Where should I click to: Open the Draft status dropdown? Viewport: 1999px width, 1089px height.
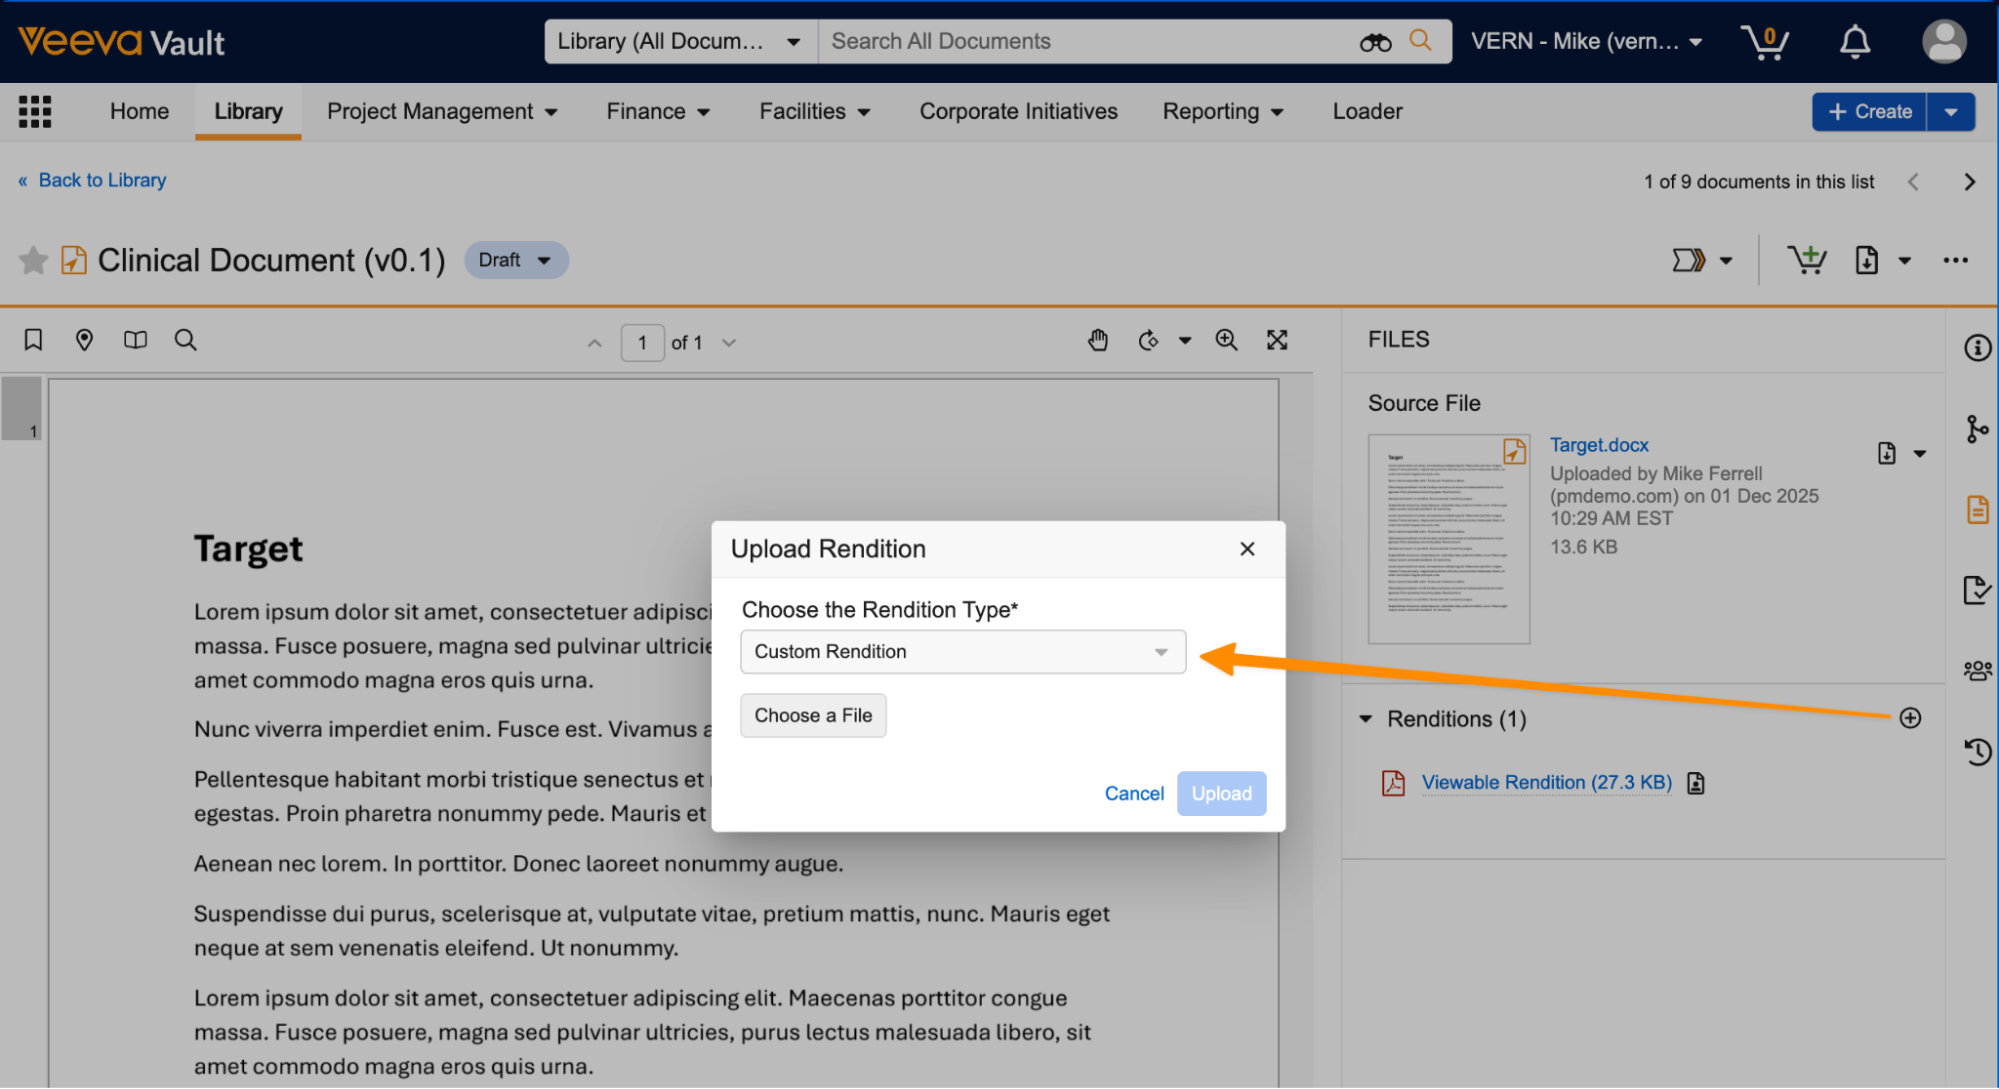[x=516, y=260]
